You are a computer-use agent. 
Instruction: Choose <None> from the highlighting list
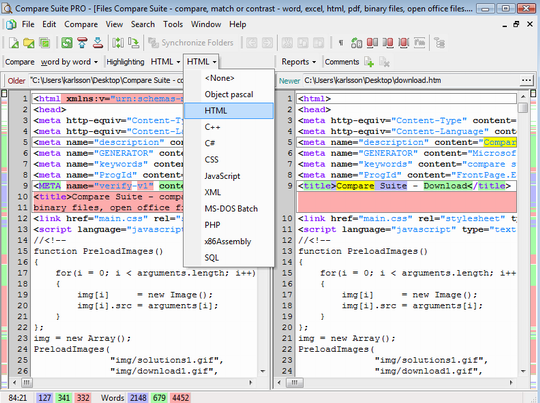tap(229, 78)
